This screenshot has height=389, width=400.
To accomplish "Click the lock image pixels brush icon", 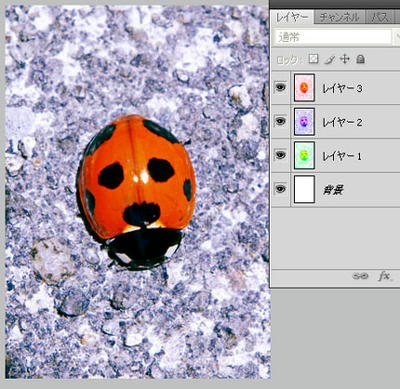I will 329,60.
